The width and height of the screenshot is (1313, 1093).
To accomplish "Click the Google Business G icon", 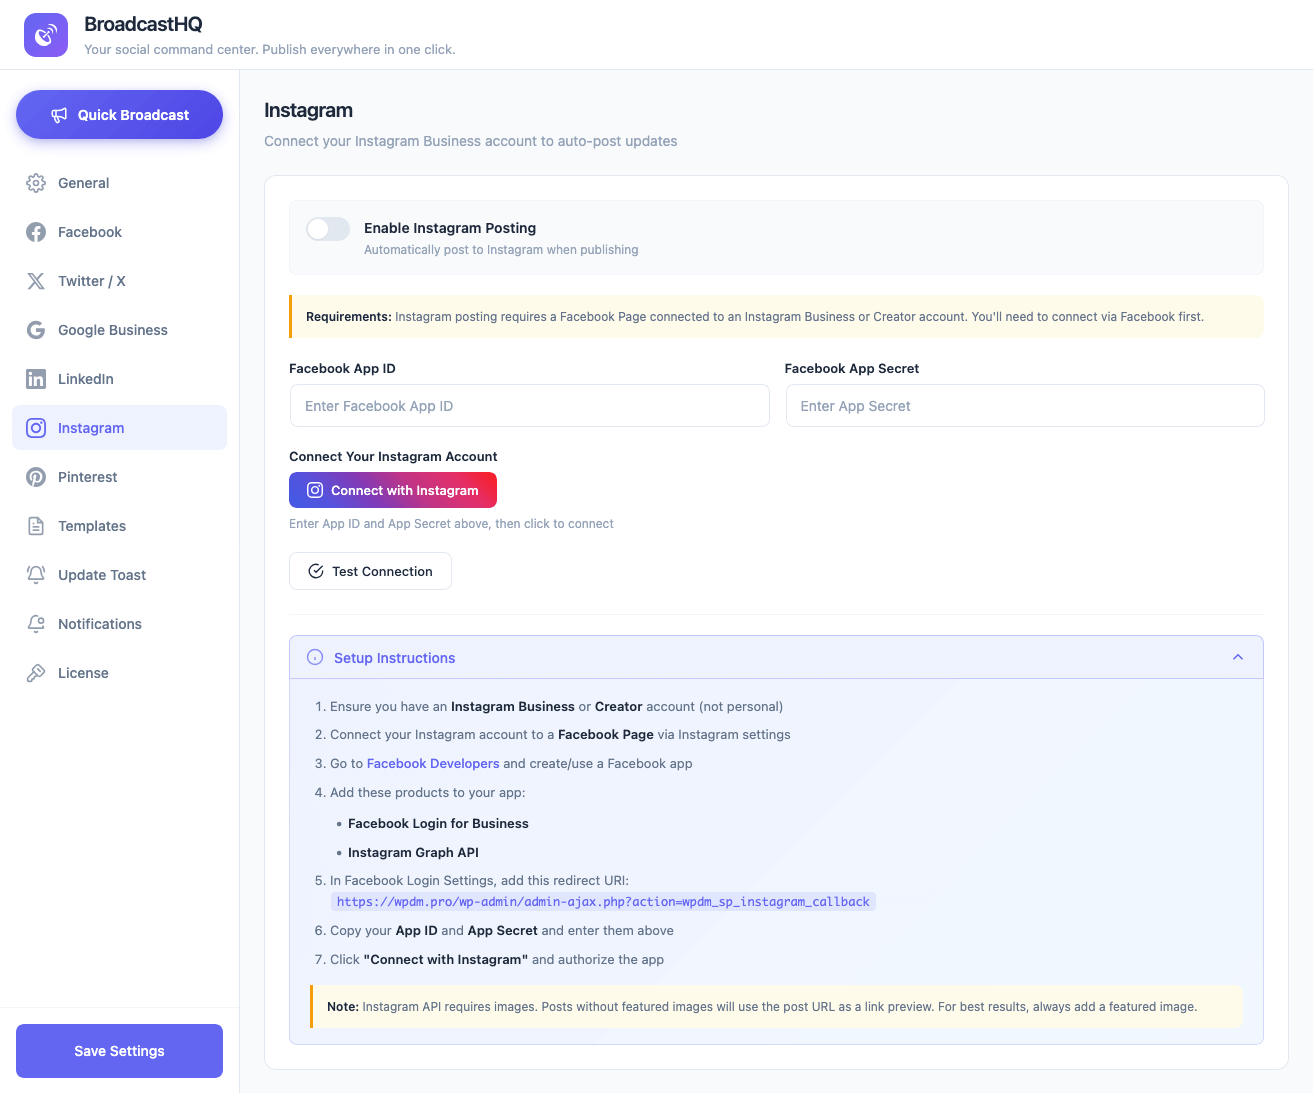I will pyautogui.click(x=36, y=330).
